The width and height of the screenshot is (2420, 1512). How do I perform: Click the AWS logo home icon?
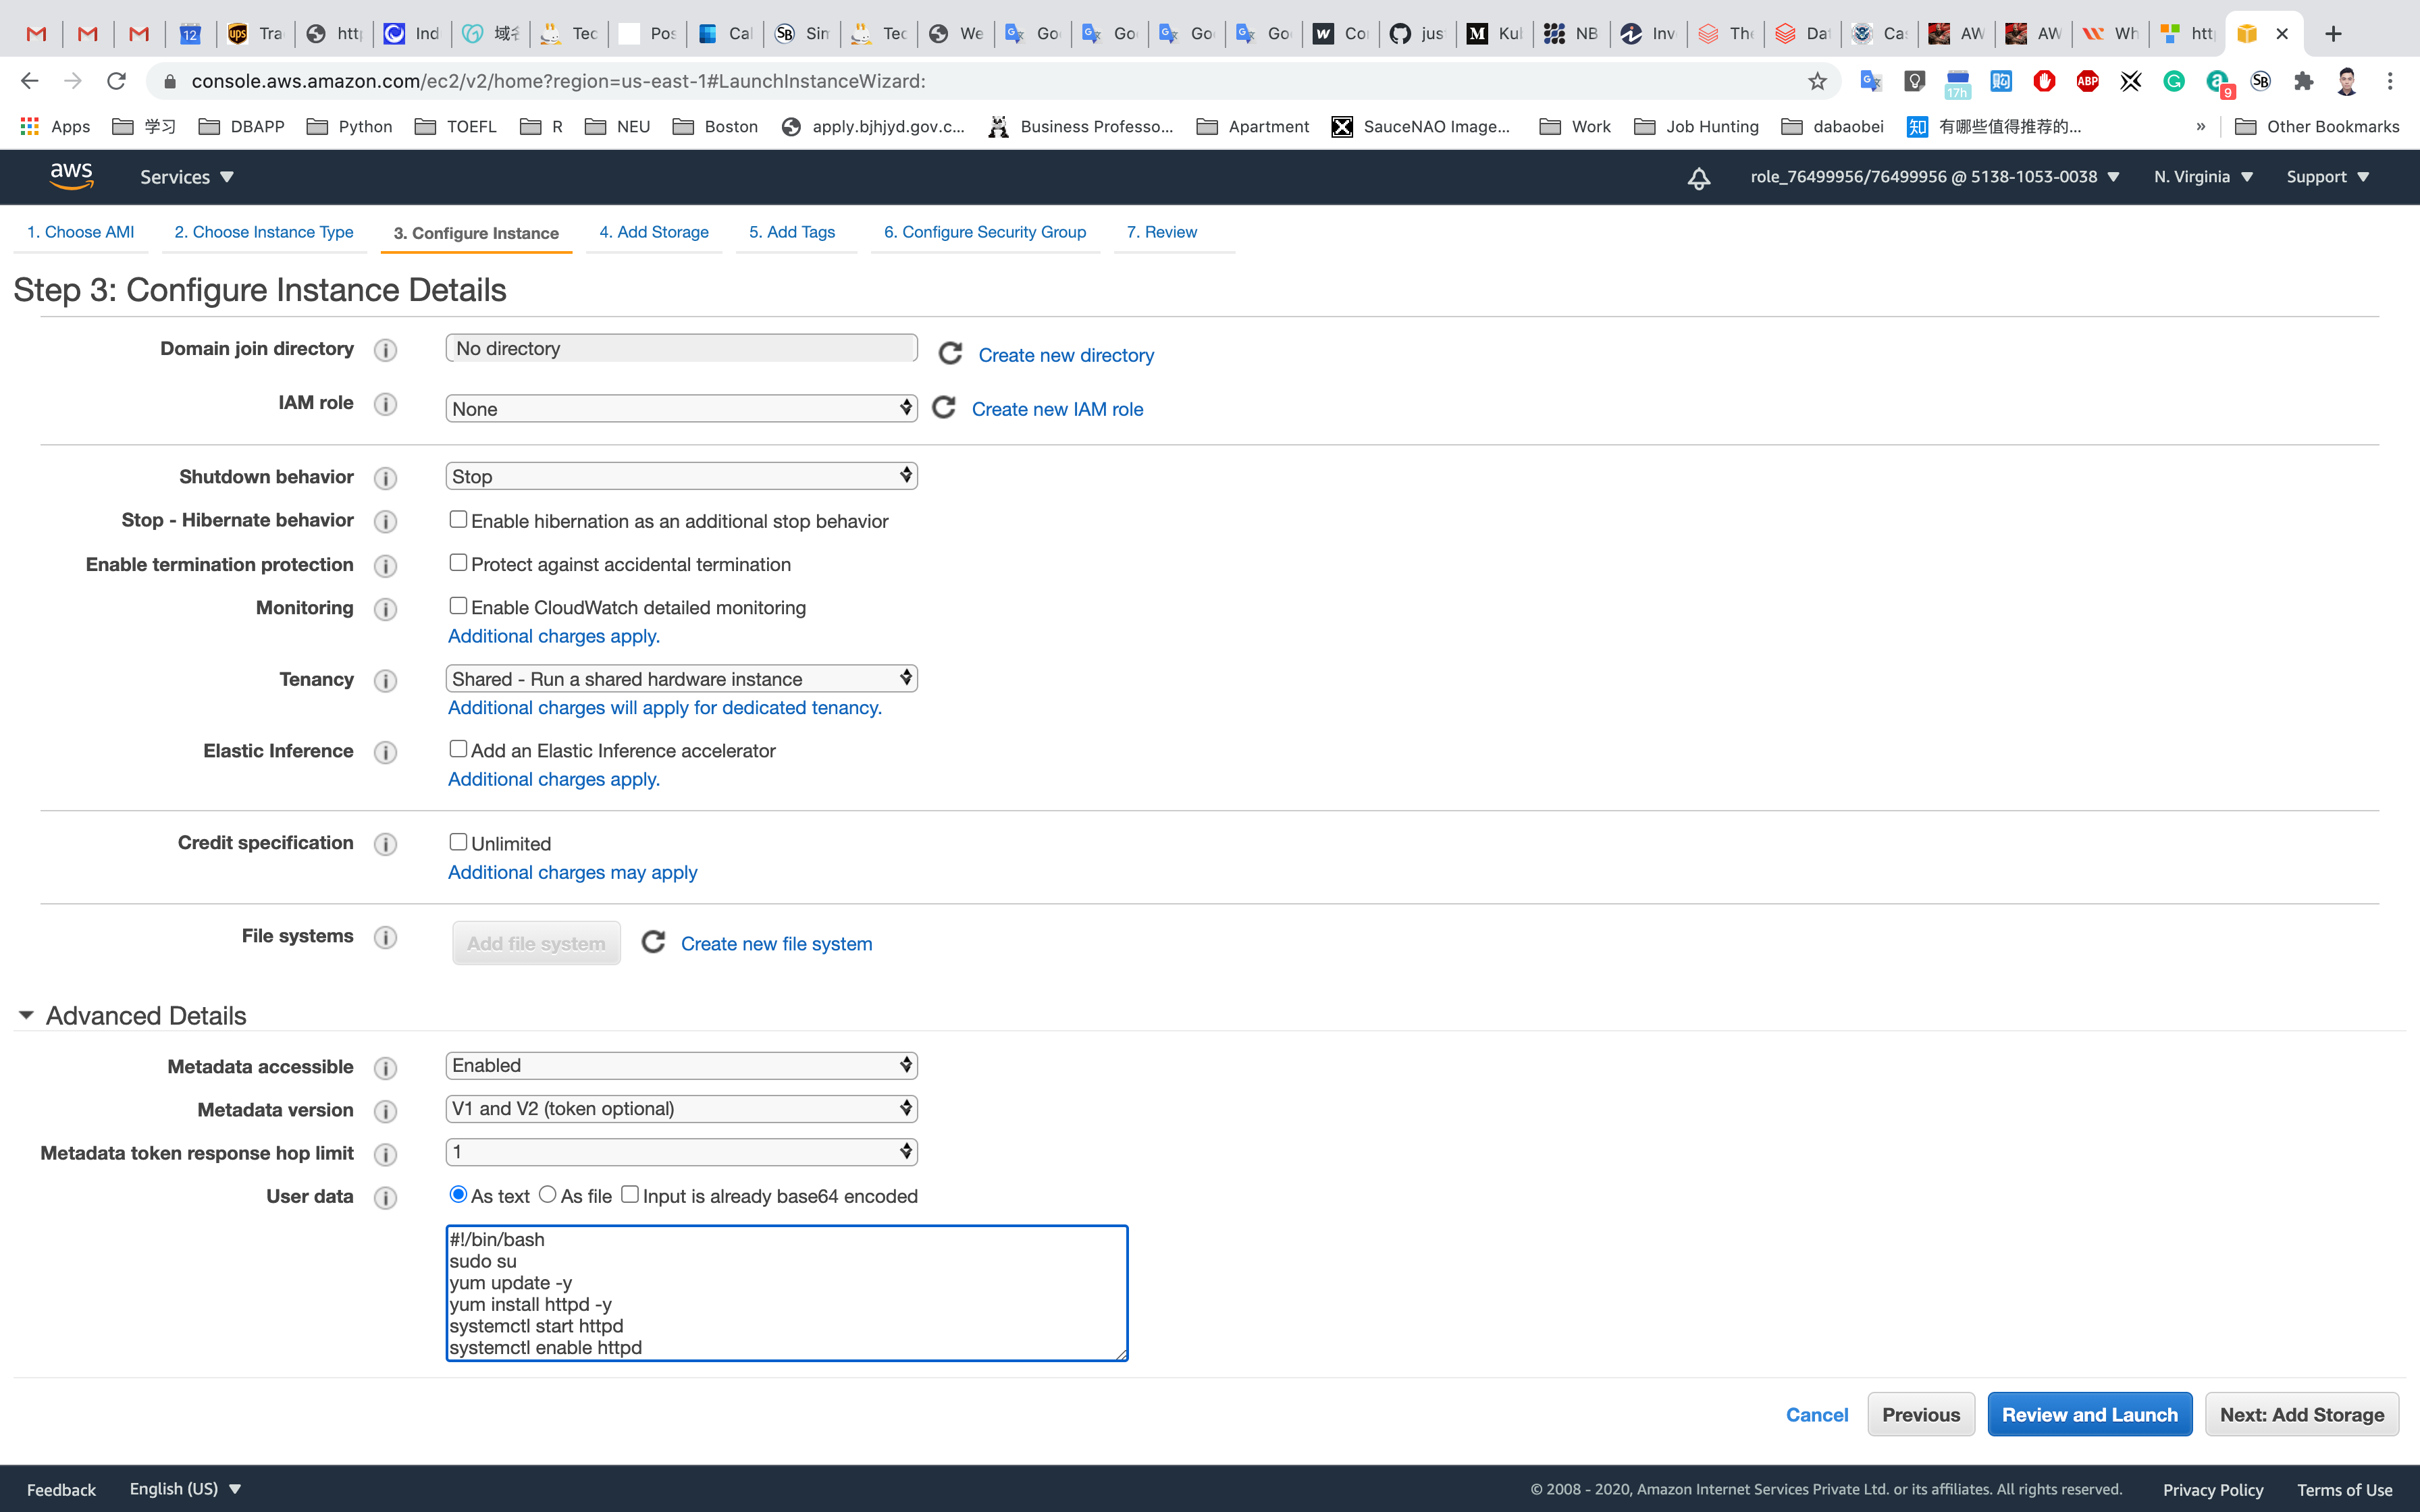pos(71,176)
